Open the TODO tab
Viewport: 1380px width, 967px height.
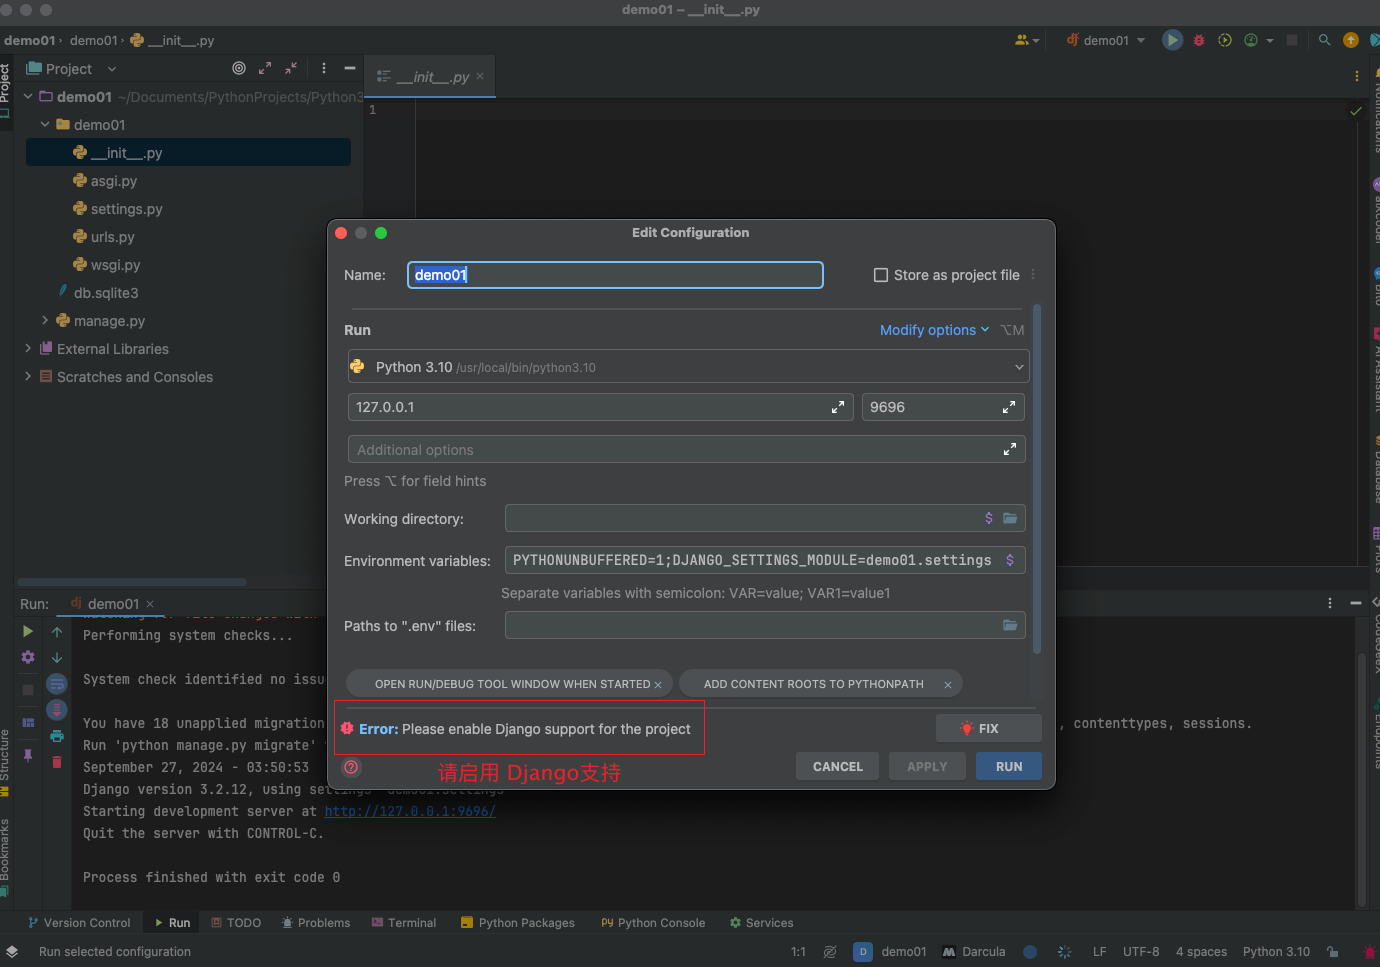click(236, 923)
